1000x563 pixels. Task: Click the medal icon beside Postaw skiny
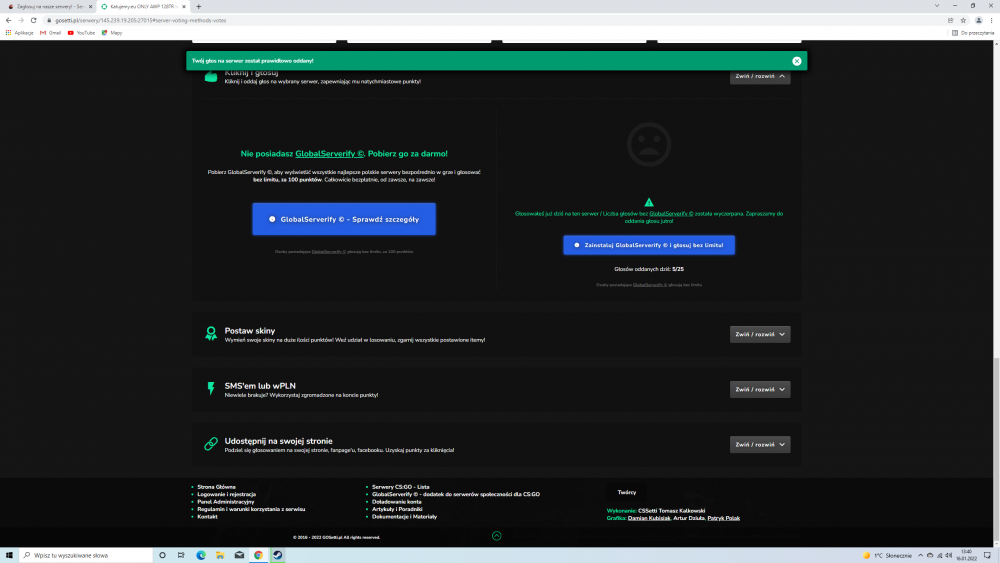(211, 333)
